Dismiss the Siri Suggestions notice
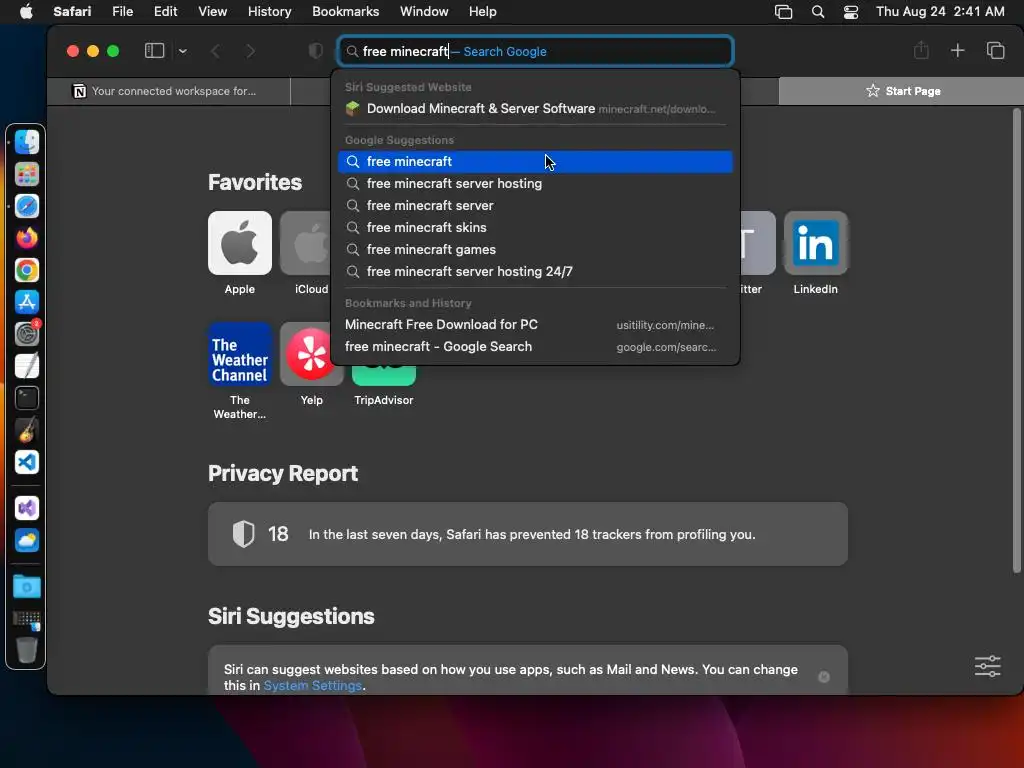The height and width of the screenshot is (768, 1024). coord(824,677)
